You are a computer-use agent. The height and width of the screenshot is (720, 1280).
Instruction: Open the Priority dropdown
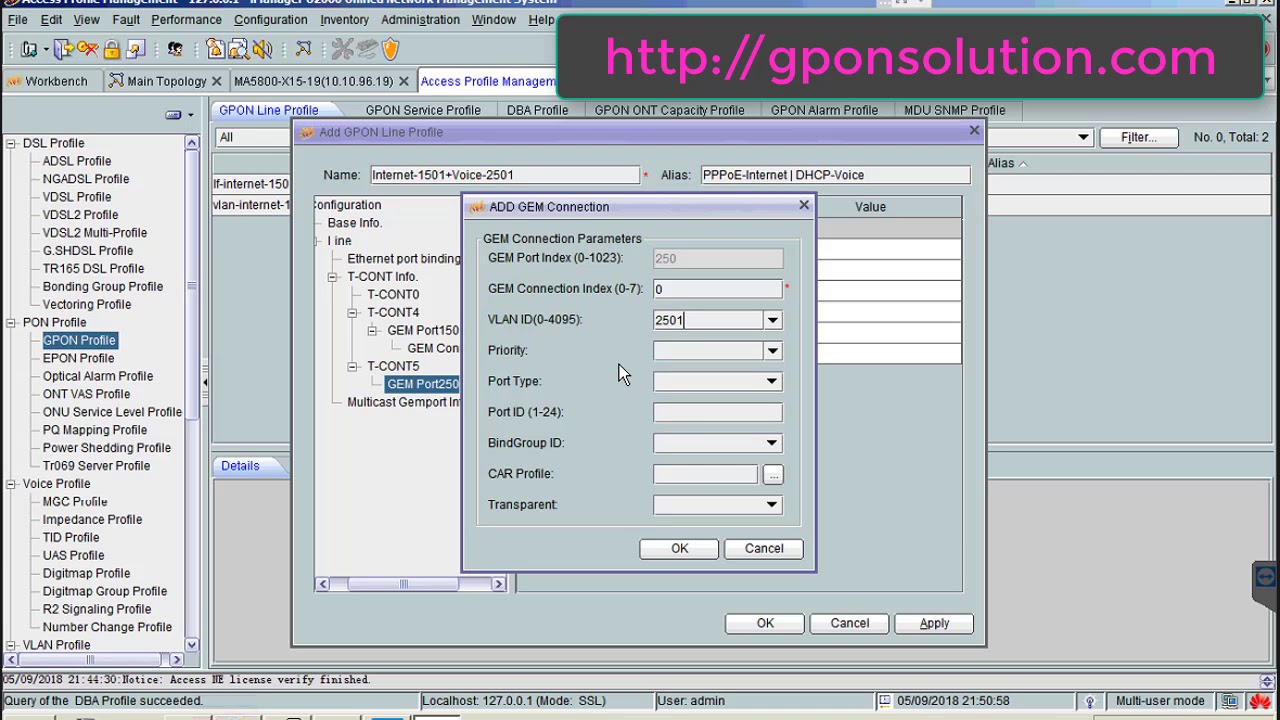click(x=772, y=351)
